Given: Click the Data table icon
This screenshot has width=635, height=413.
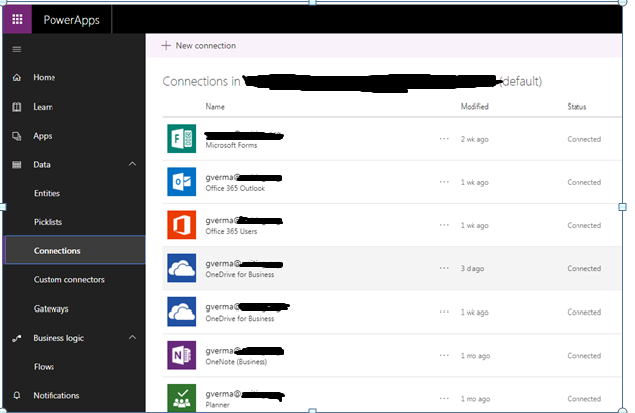Looking at the screenshot, I should point(17,164).
